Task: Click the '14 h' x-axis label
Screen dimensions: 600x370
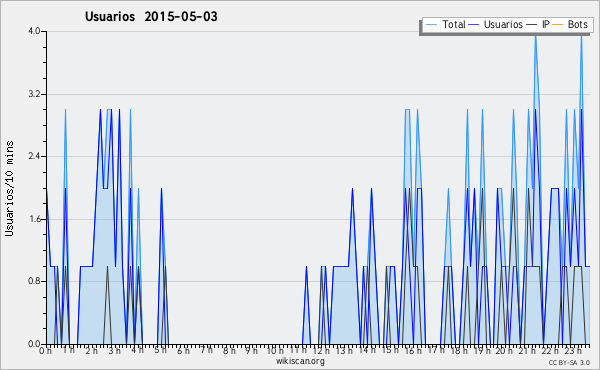Action: point(367,350)
